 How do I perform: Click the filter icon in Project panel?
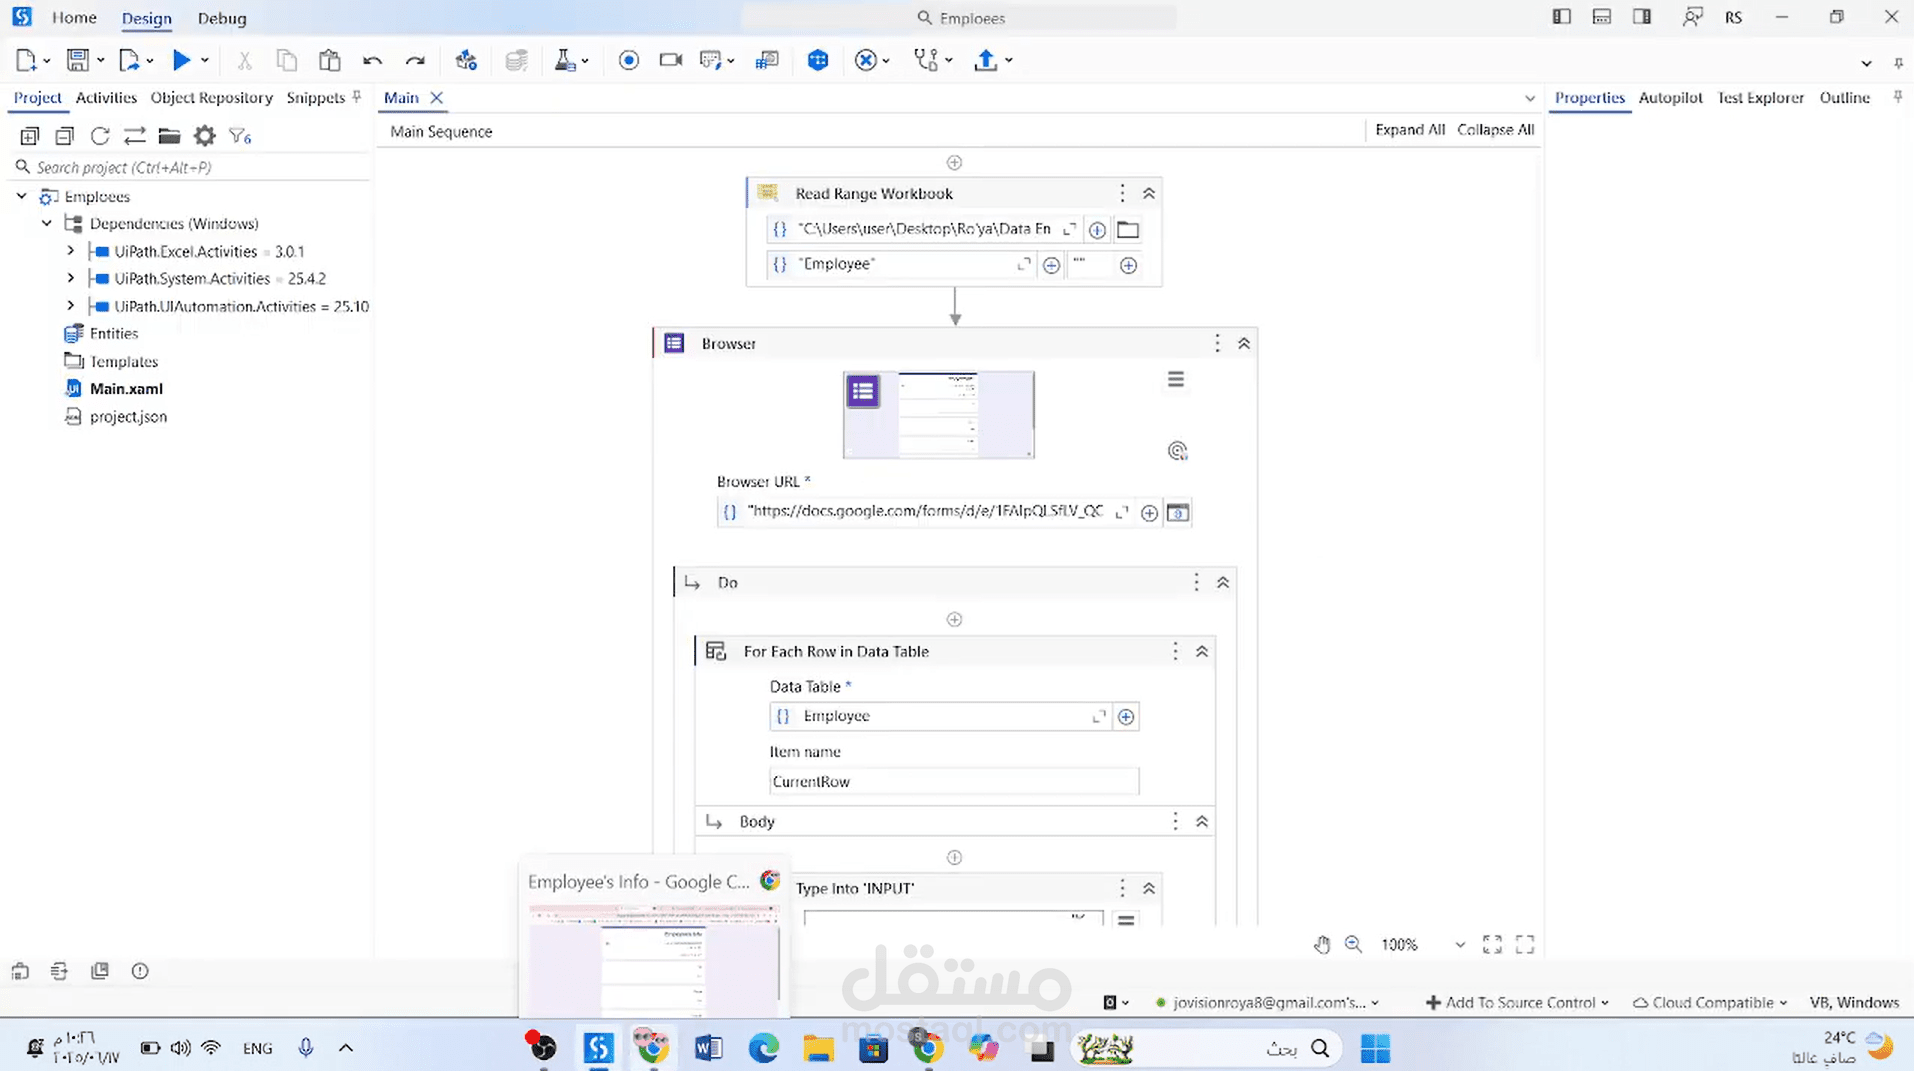coord(240,136)
